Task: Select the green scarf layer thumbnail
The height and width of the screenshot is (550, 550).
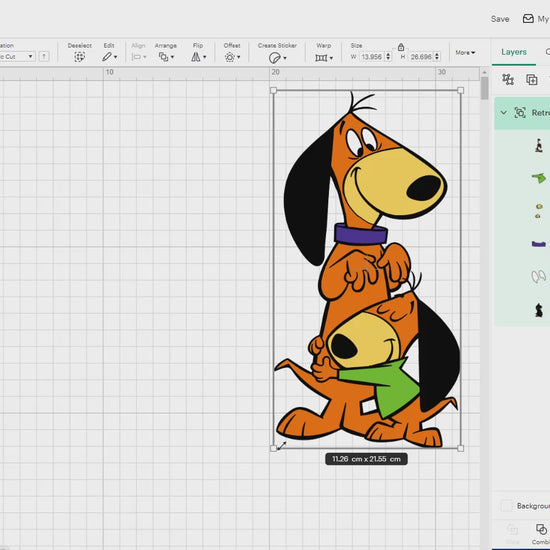Action: tap(539, 178)
